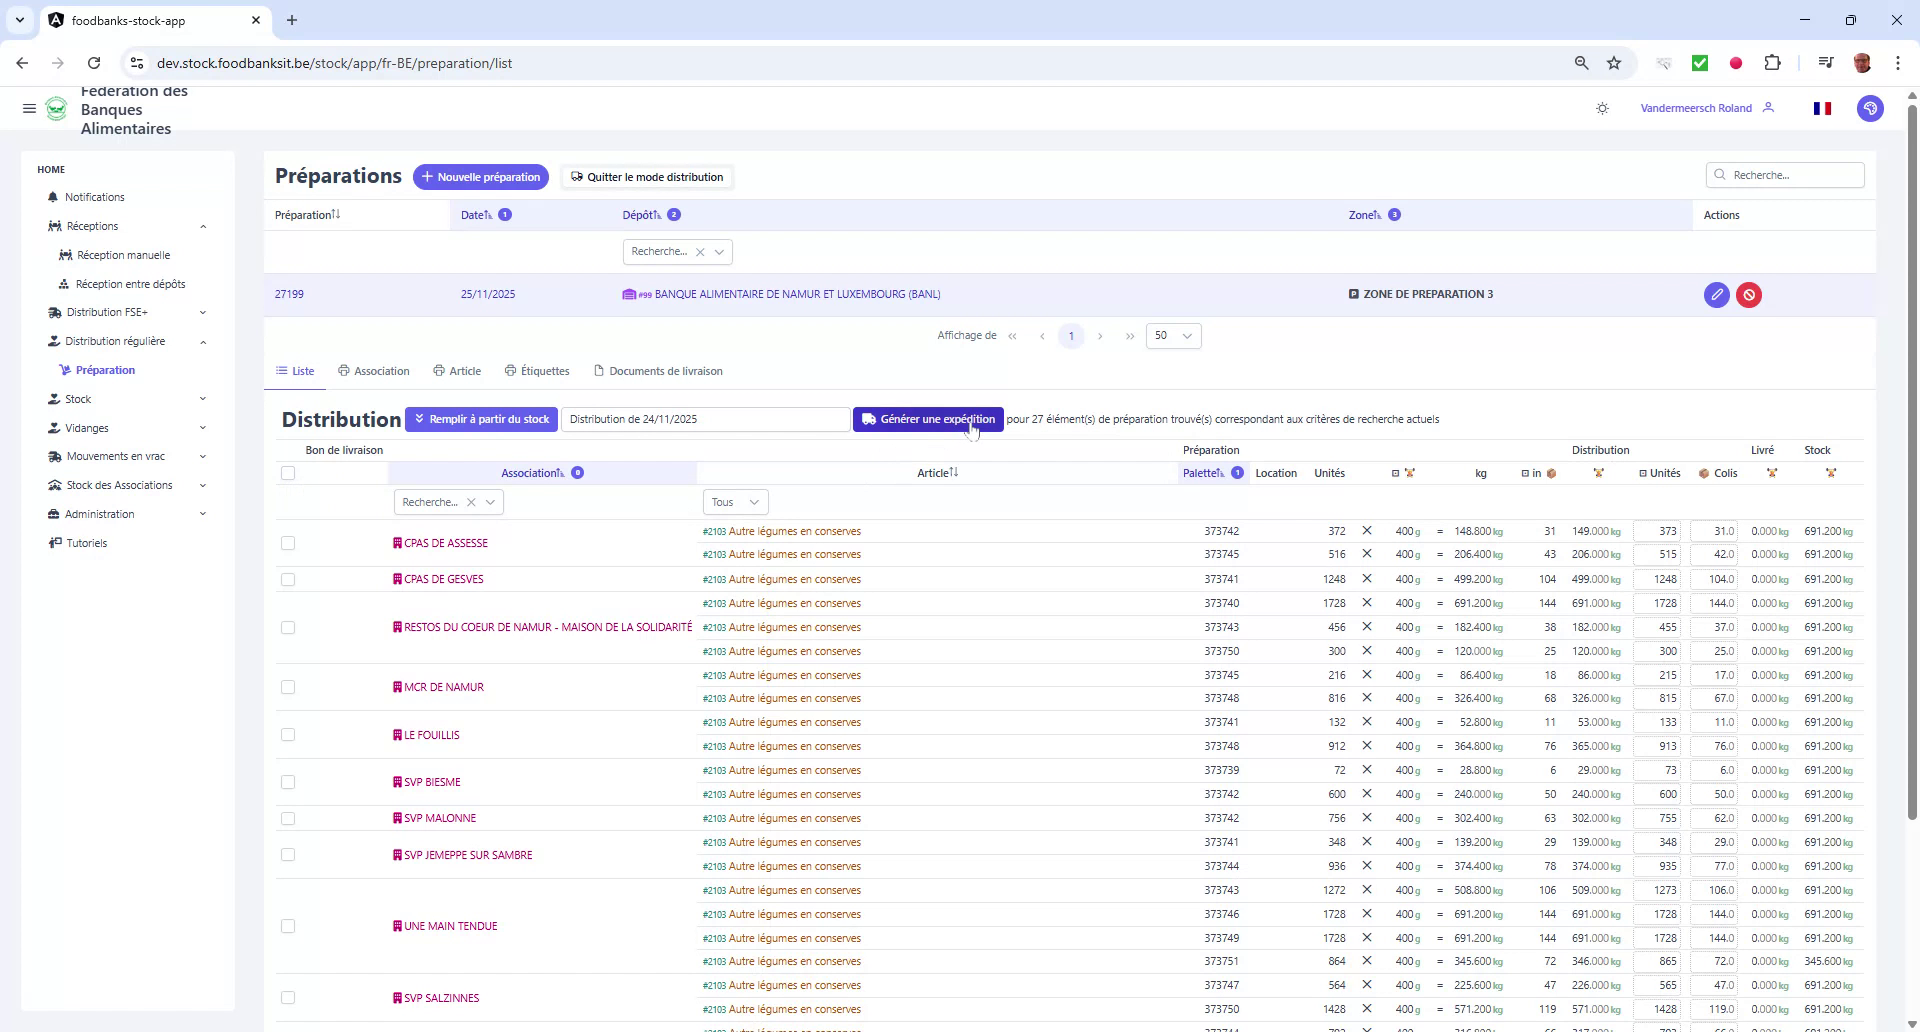Click the Nouvelle préparation button
The image size is (1920, 1032).
coord(481,177)
